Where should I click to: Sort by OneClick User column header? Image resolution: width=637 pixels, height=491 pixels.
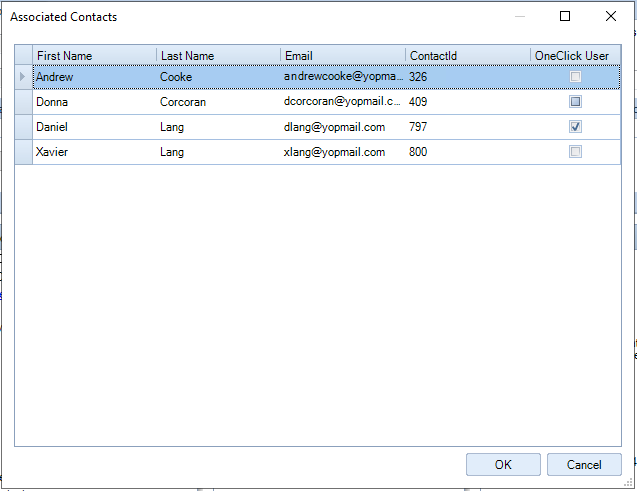tap(576, 55)
